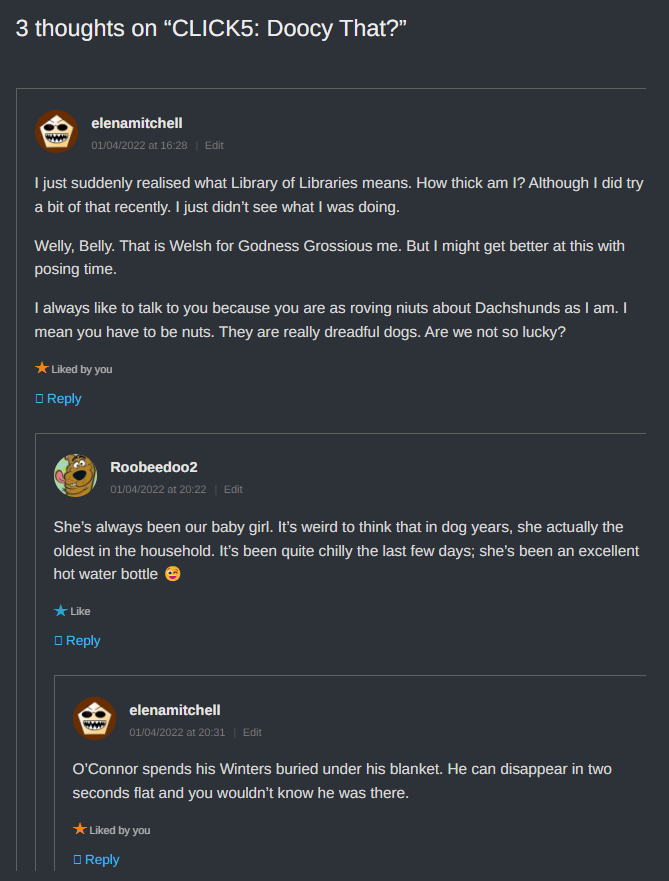669x881 pixels.
Task: Unlike the first comment via orange star
Action: [x=42, y=368]
